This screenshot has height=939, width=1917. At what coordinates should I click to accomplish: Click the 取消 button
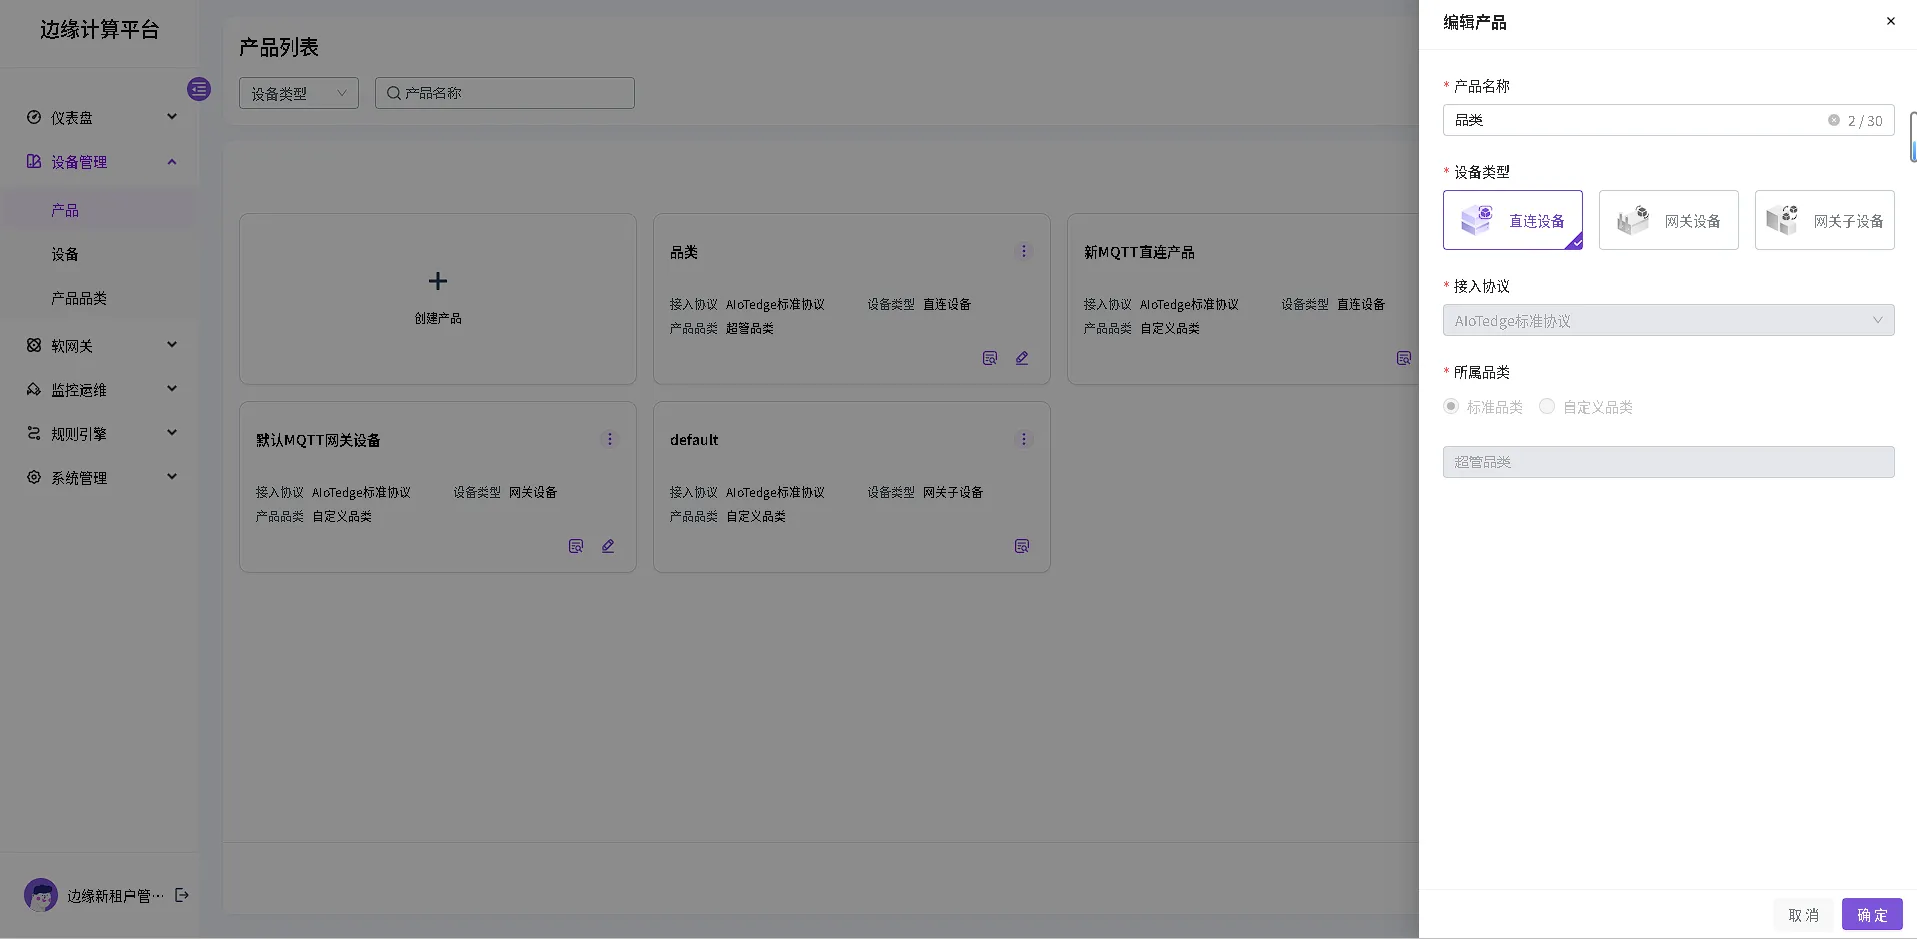(1803, 914)
